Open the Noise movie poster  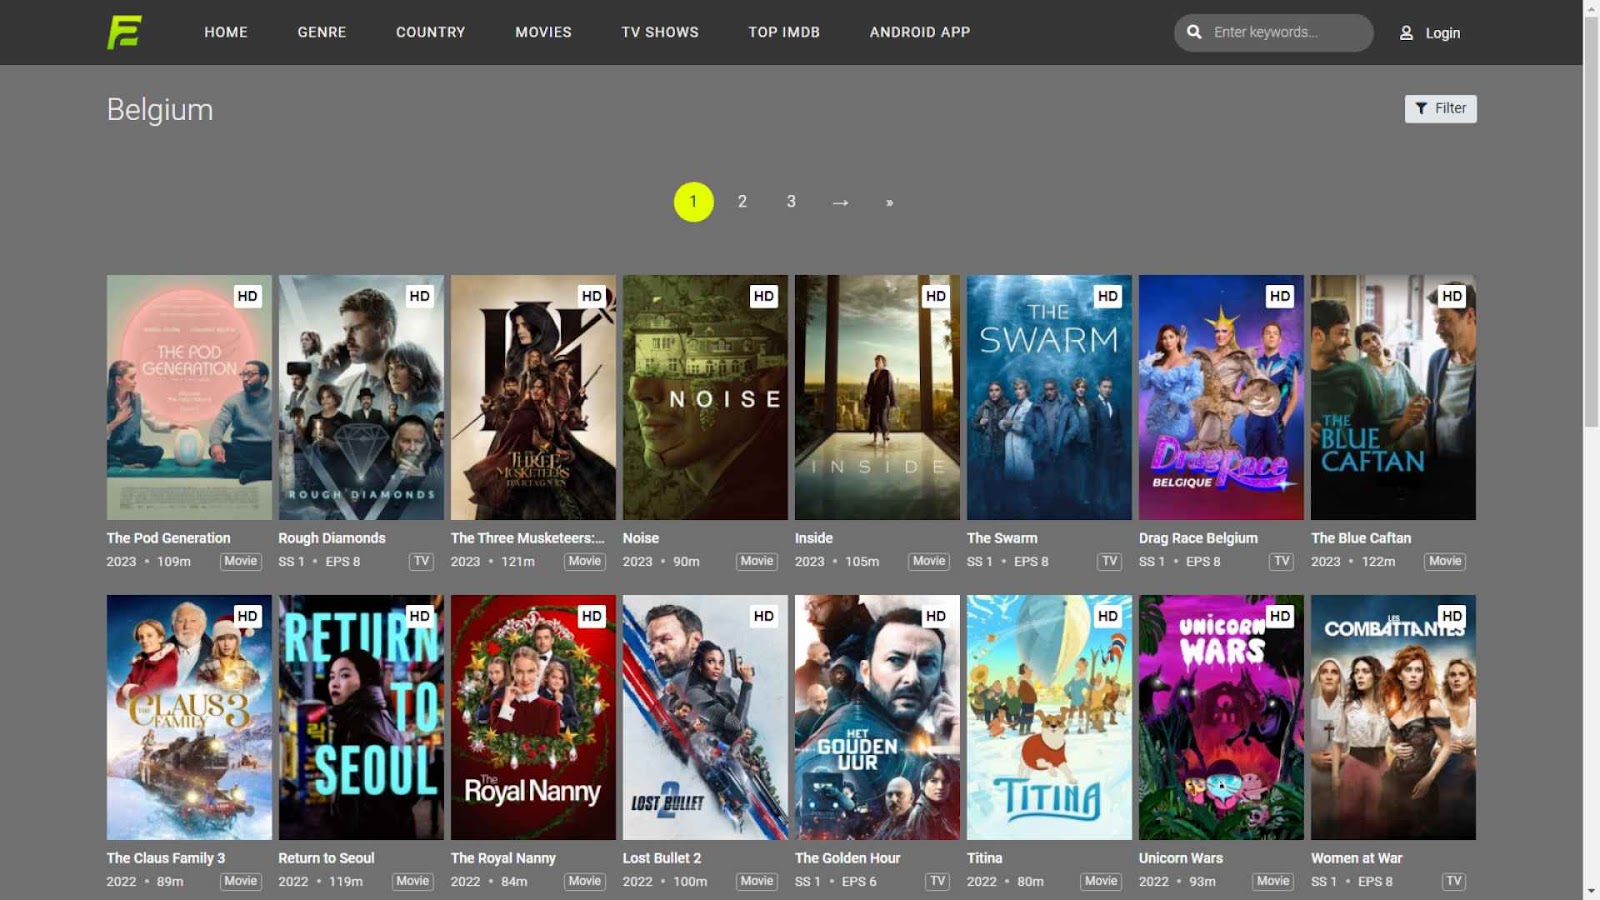(x=705, y=397)
